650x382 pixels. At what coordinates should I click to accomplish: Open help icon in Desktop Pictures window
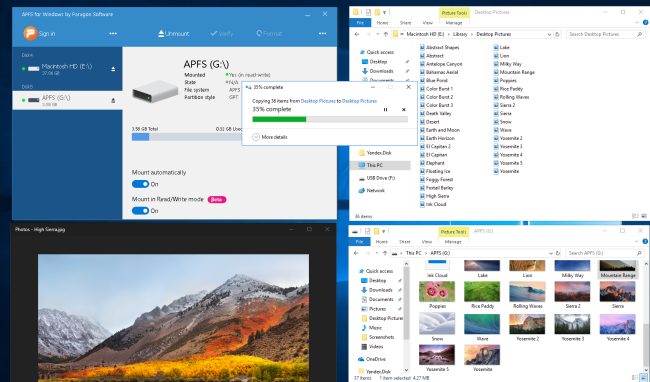[x=646, y=23]
